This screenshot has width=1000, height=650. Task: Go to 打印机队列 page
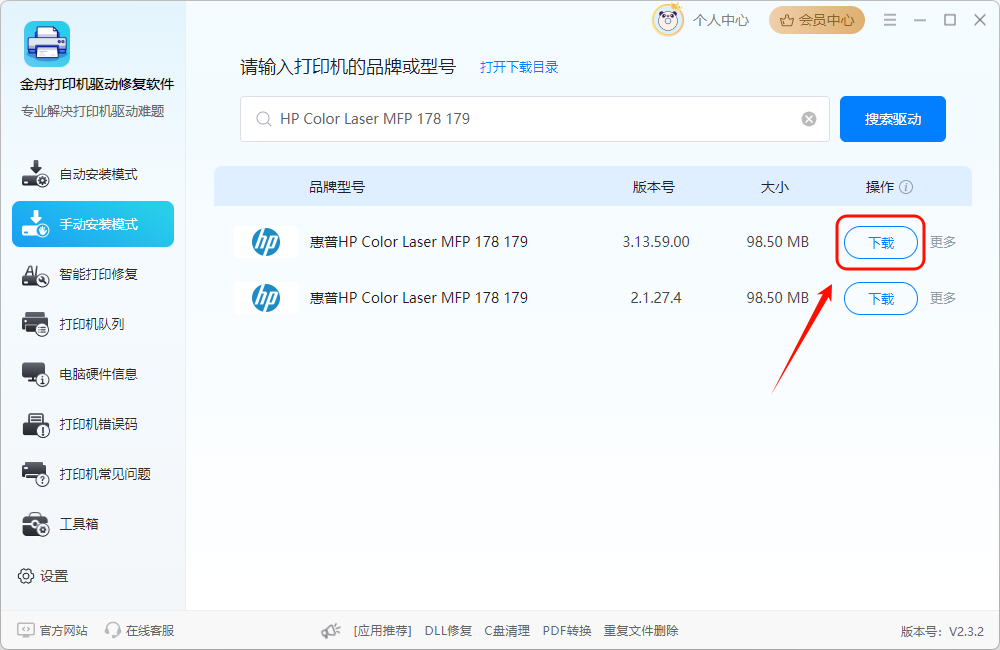93,324
